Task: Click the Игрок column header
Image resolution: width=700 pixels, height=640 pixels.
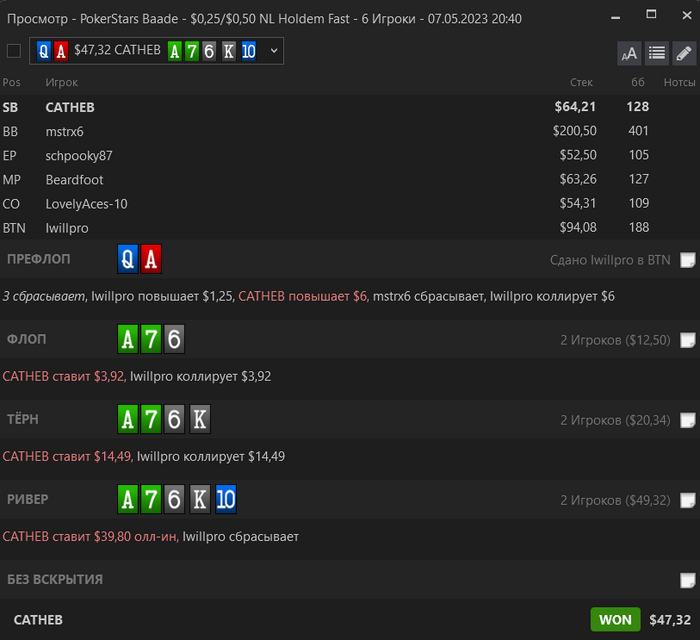Action: click(x=62, y=83)
